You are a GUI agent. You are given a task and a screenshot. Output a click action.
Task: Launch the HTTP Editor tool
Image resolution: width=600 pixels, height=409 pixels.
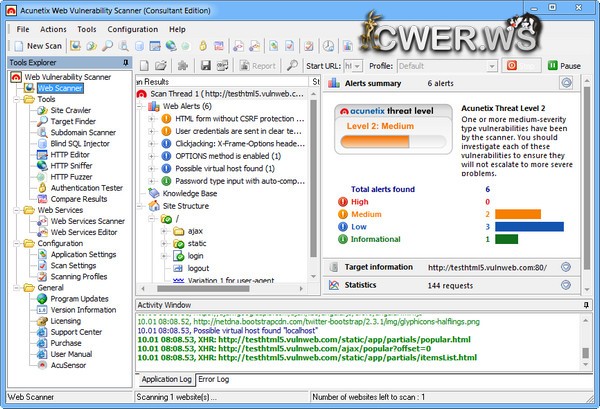click(70, 155)
